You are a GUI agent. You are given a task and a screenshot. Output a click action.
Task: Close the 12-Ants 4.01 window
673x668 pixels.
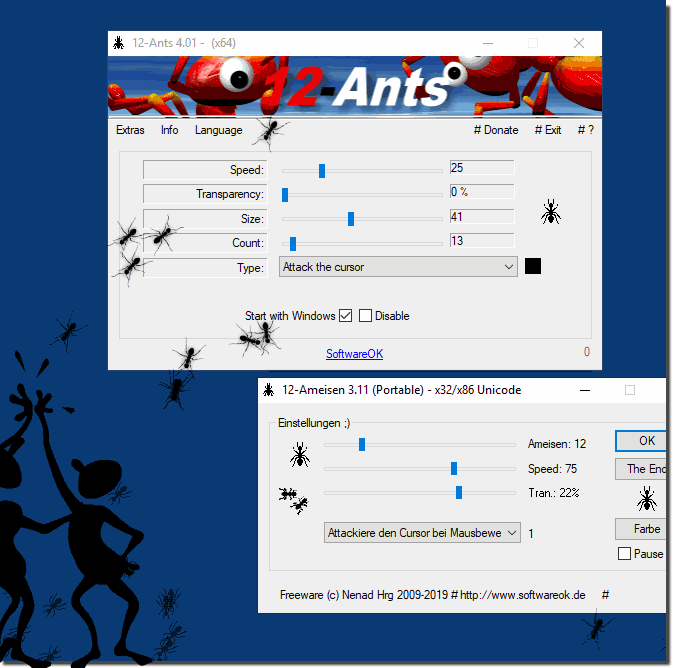pyautogui.click(x=579, y=43)
